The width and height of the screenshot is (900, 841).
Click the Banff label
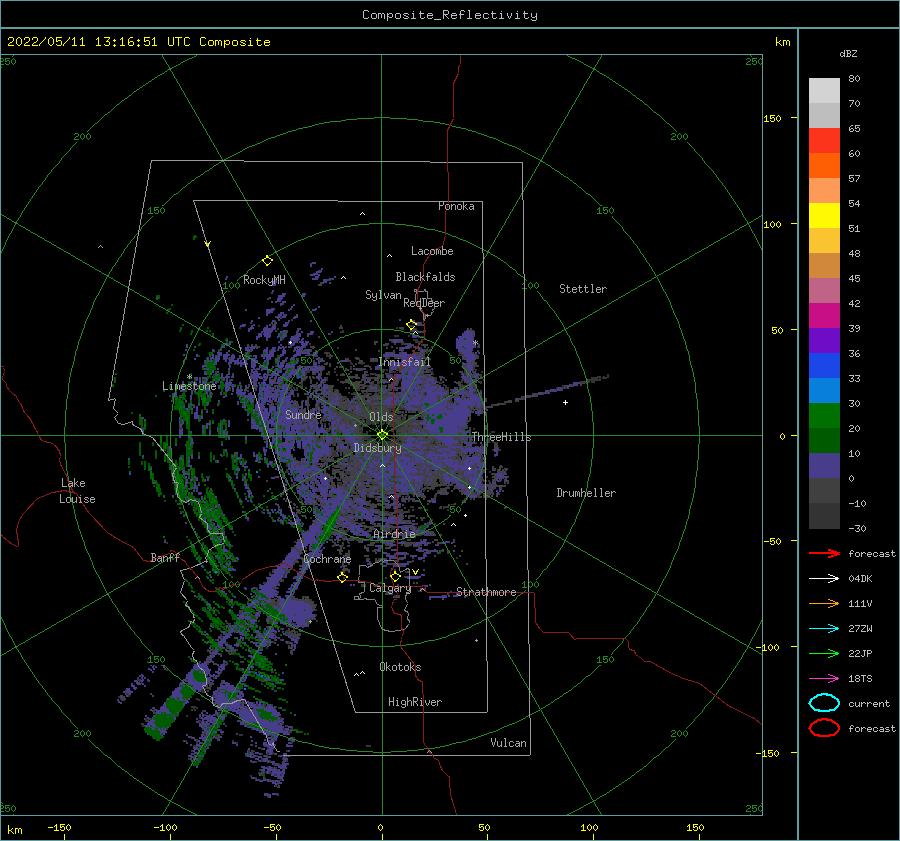click(x=165, y=557)
